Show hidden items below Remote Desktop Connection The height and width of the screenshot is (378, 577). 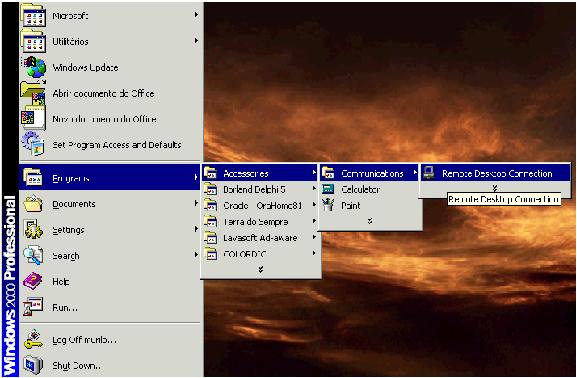click(x=495, y=188)
